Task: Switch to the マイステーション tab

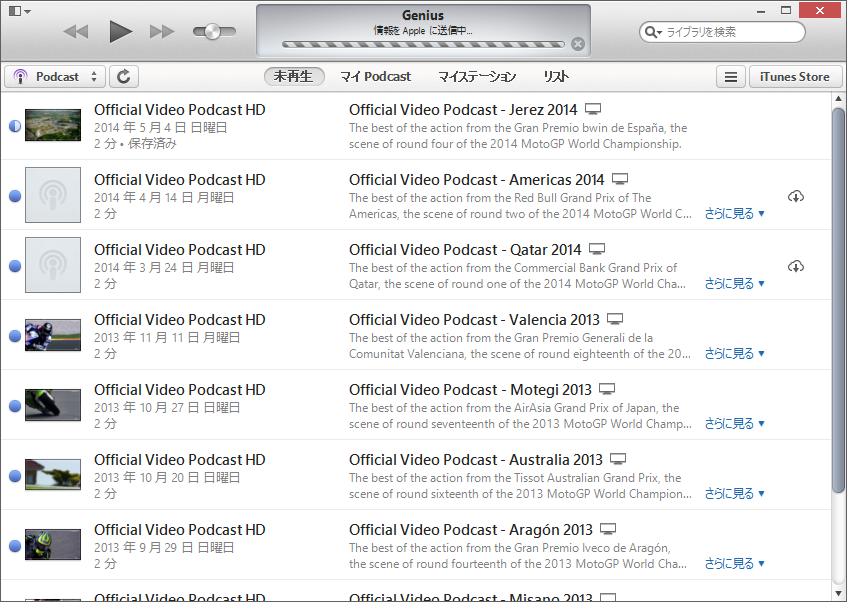Action: click(x=477, y=77)
